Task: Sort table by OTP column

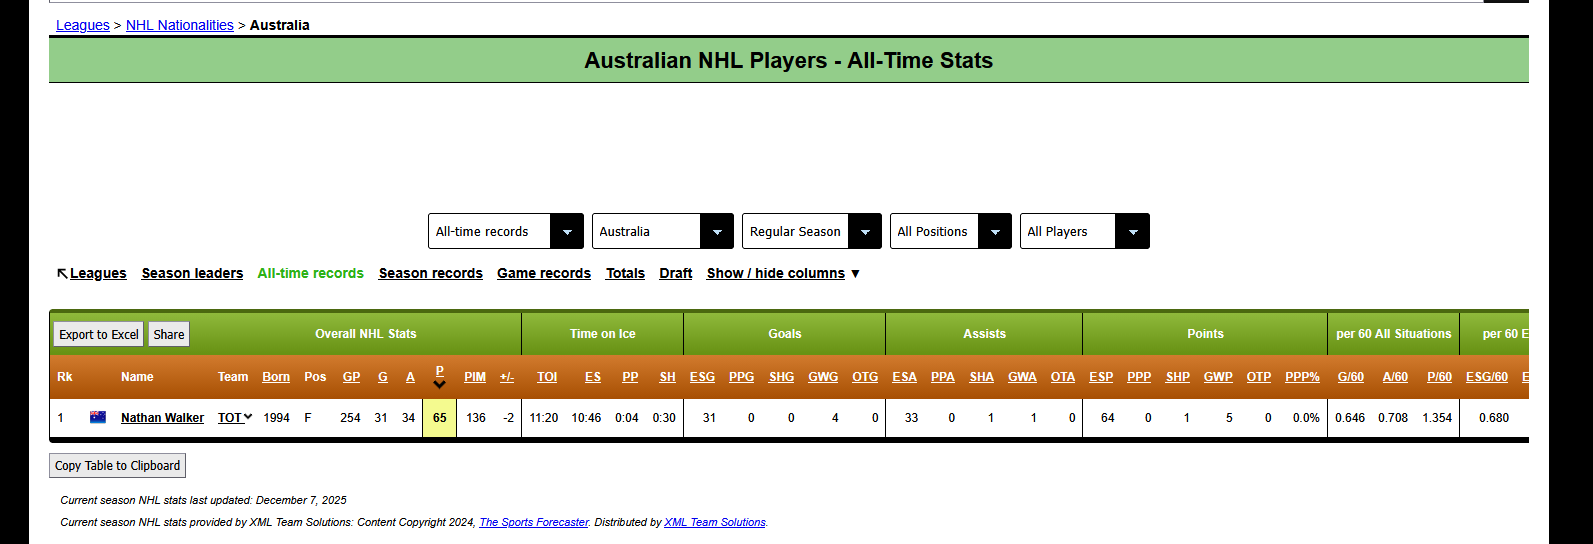Action: pos(1259,377)
